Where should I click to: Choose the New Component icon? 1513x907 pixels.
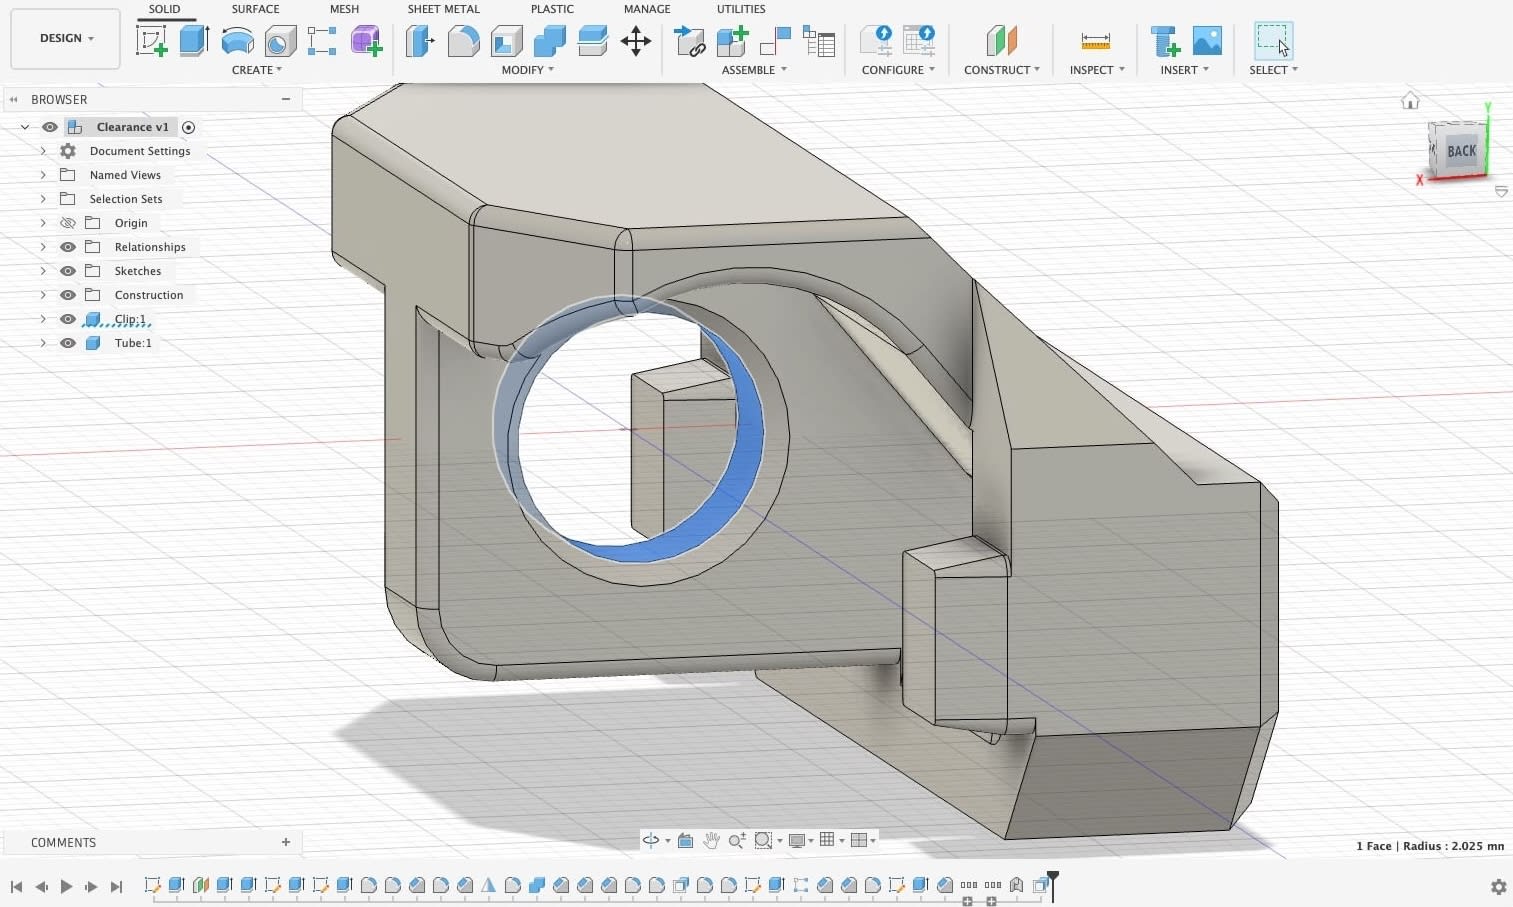733,41
